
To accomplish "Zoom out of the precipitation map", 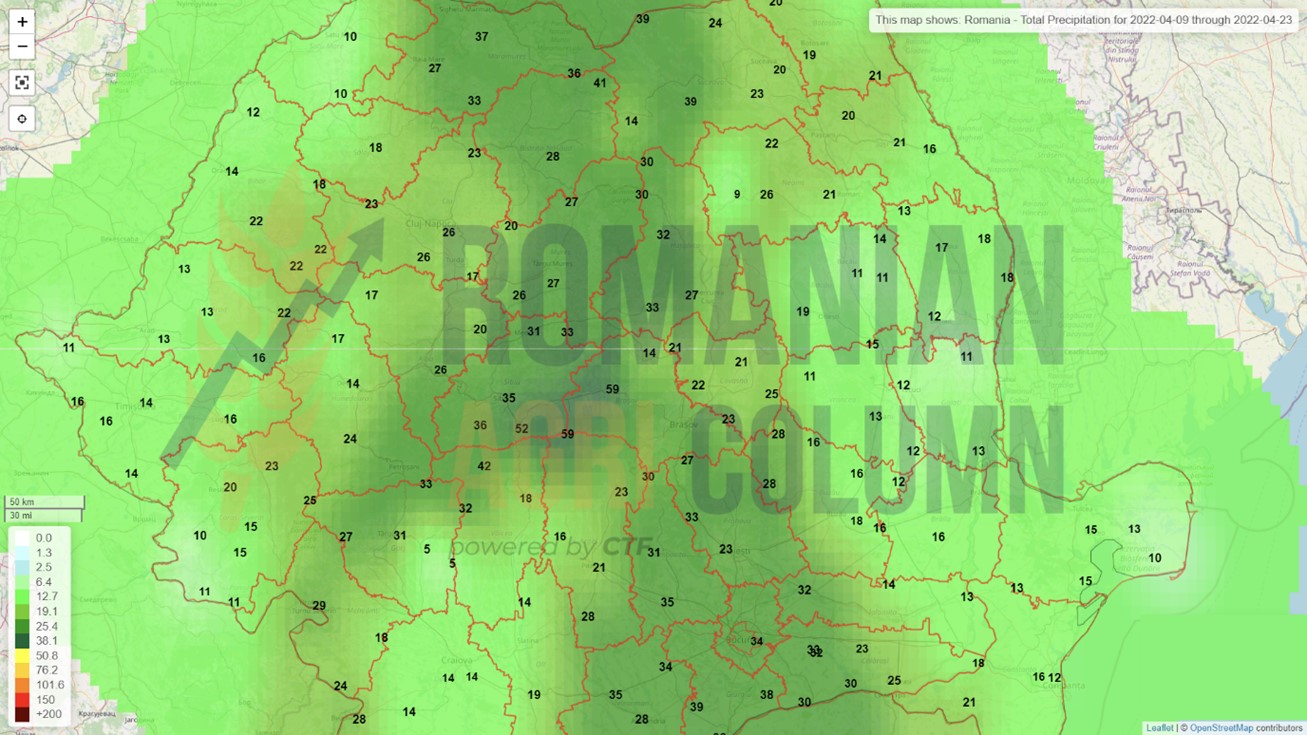I will [x=22, y=47].
